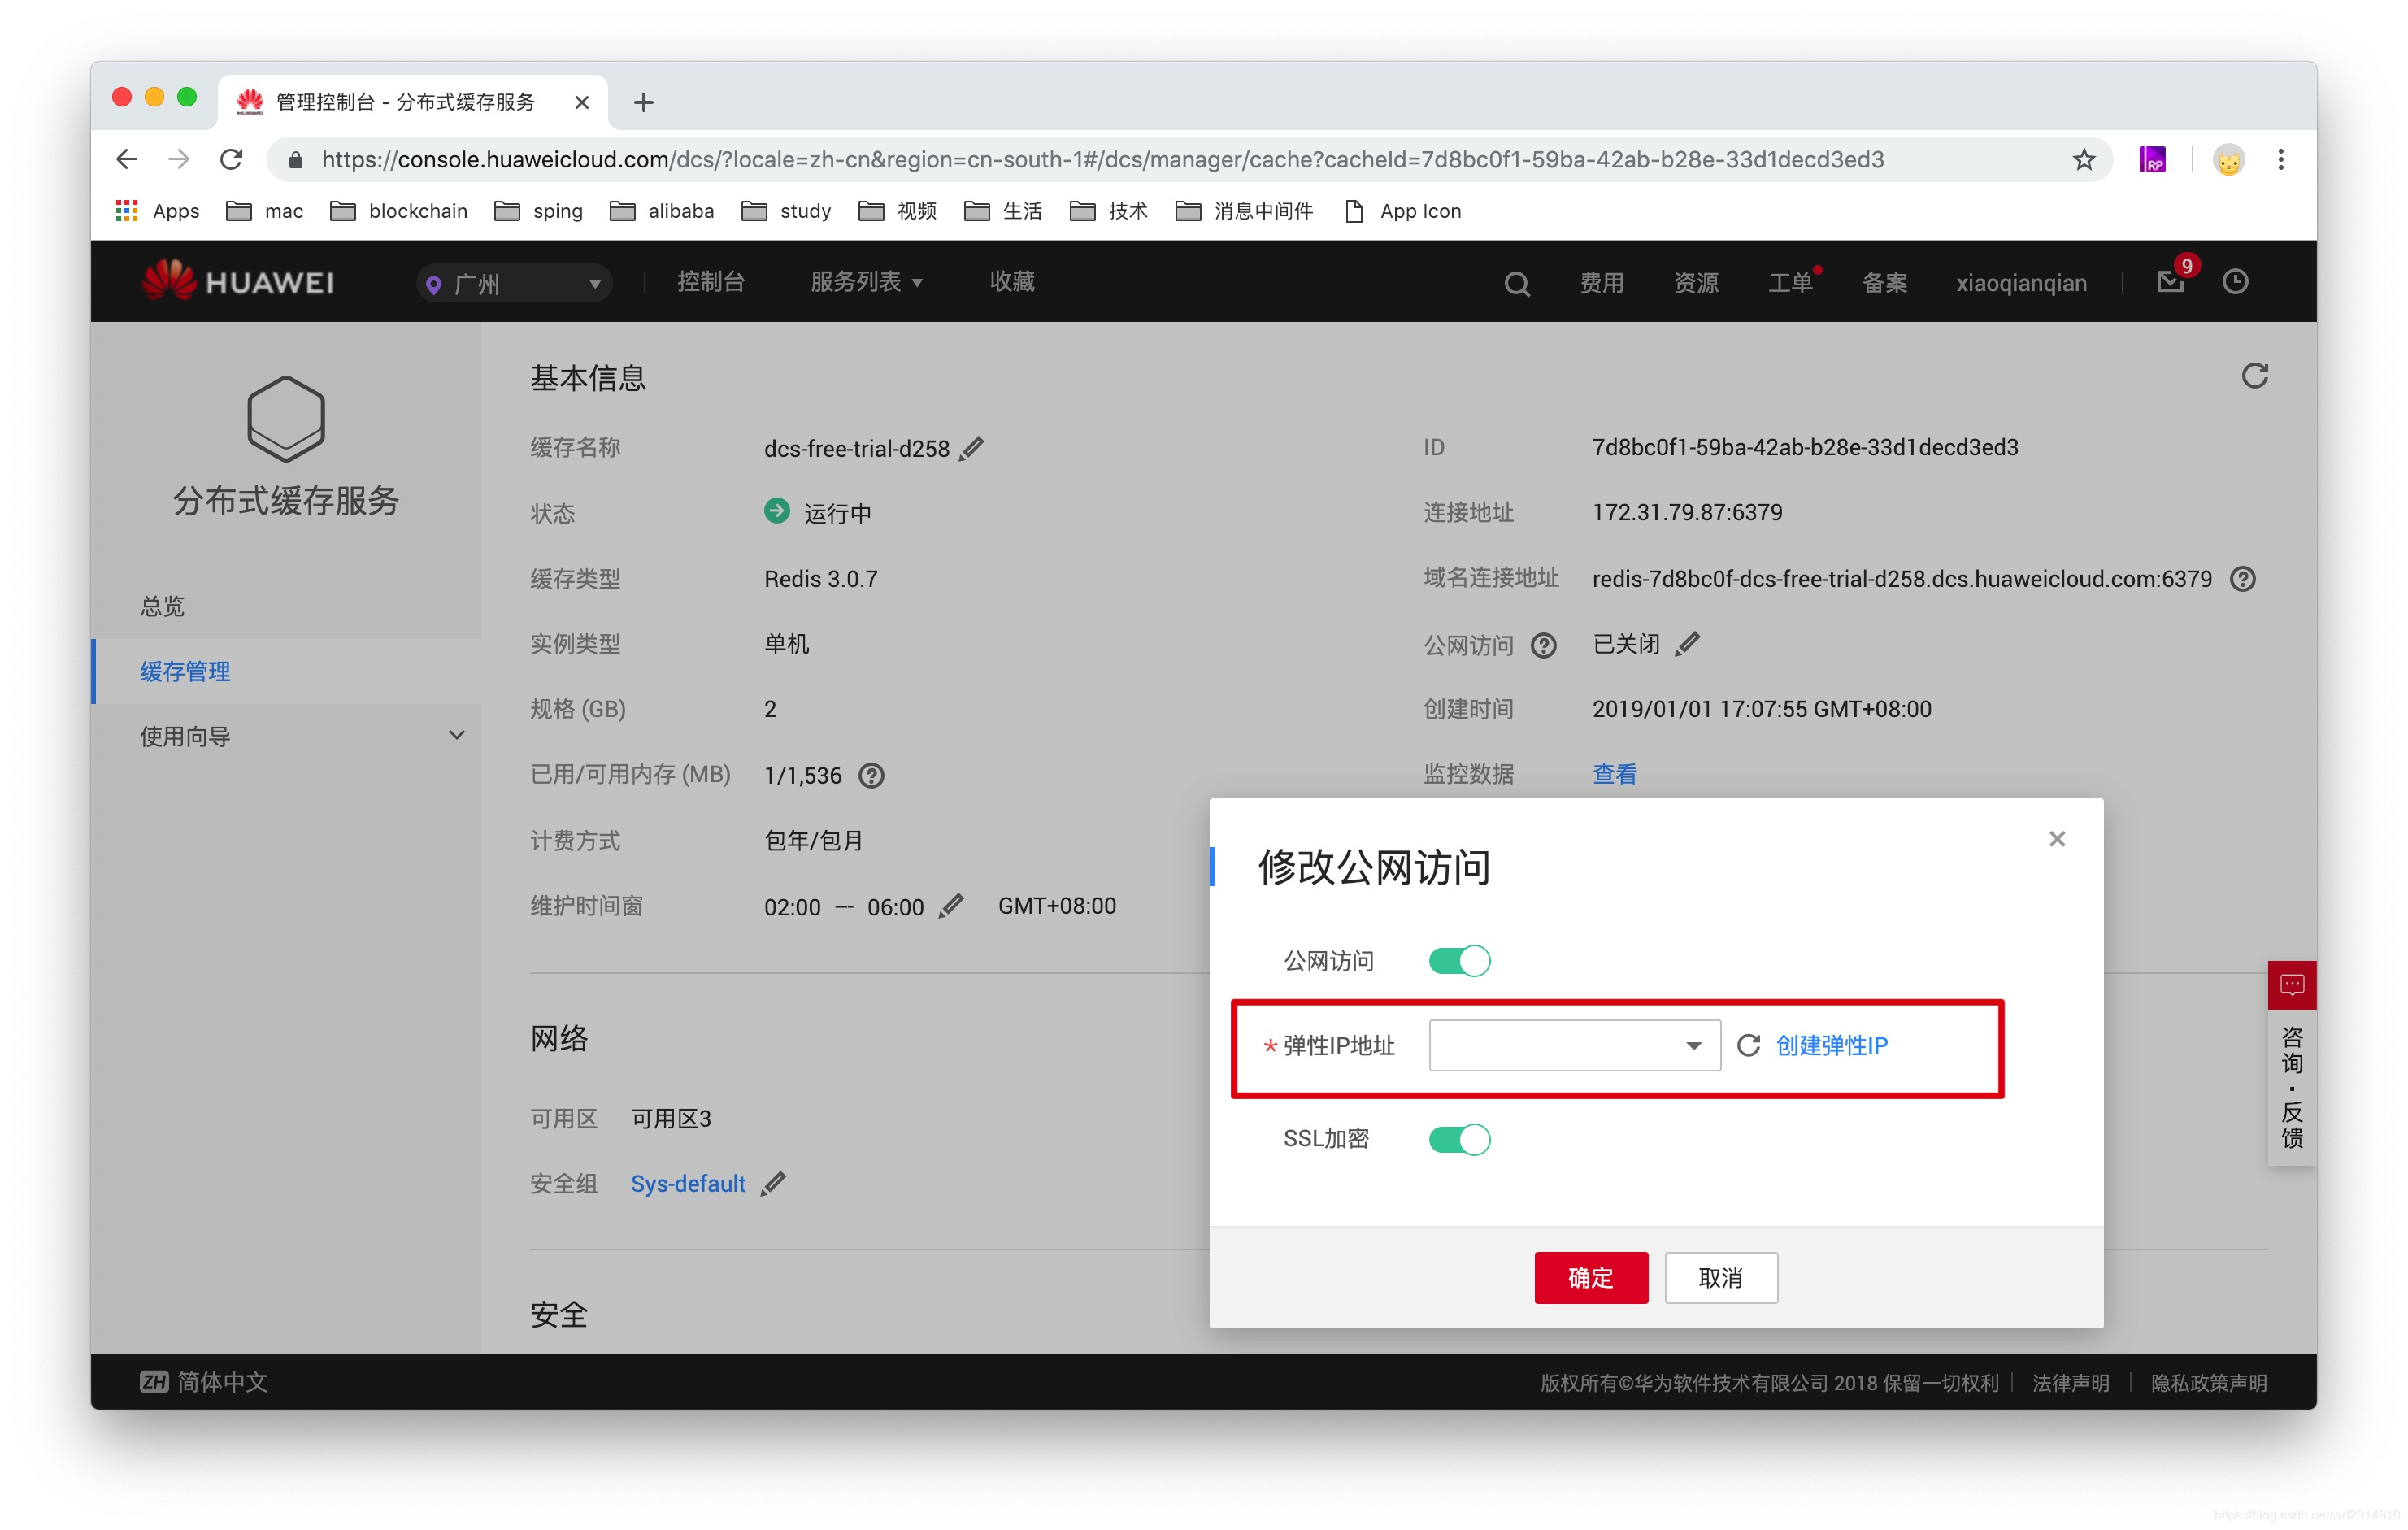Viewport: 2408px width, 1530px height.
Task: Click the refresh icon beside elastic IP dropdown
Action: point(1748,1045)
